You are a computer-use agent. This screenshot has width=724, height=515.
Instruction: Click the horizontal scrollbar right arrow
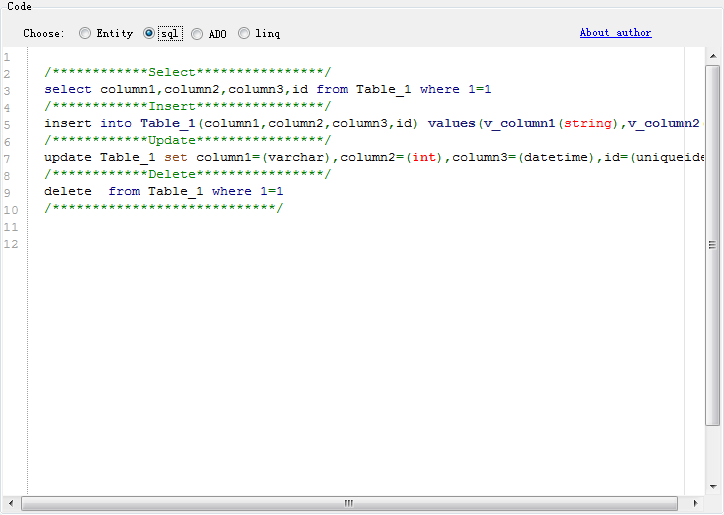click(695, 503)
